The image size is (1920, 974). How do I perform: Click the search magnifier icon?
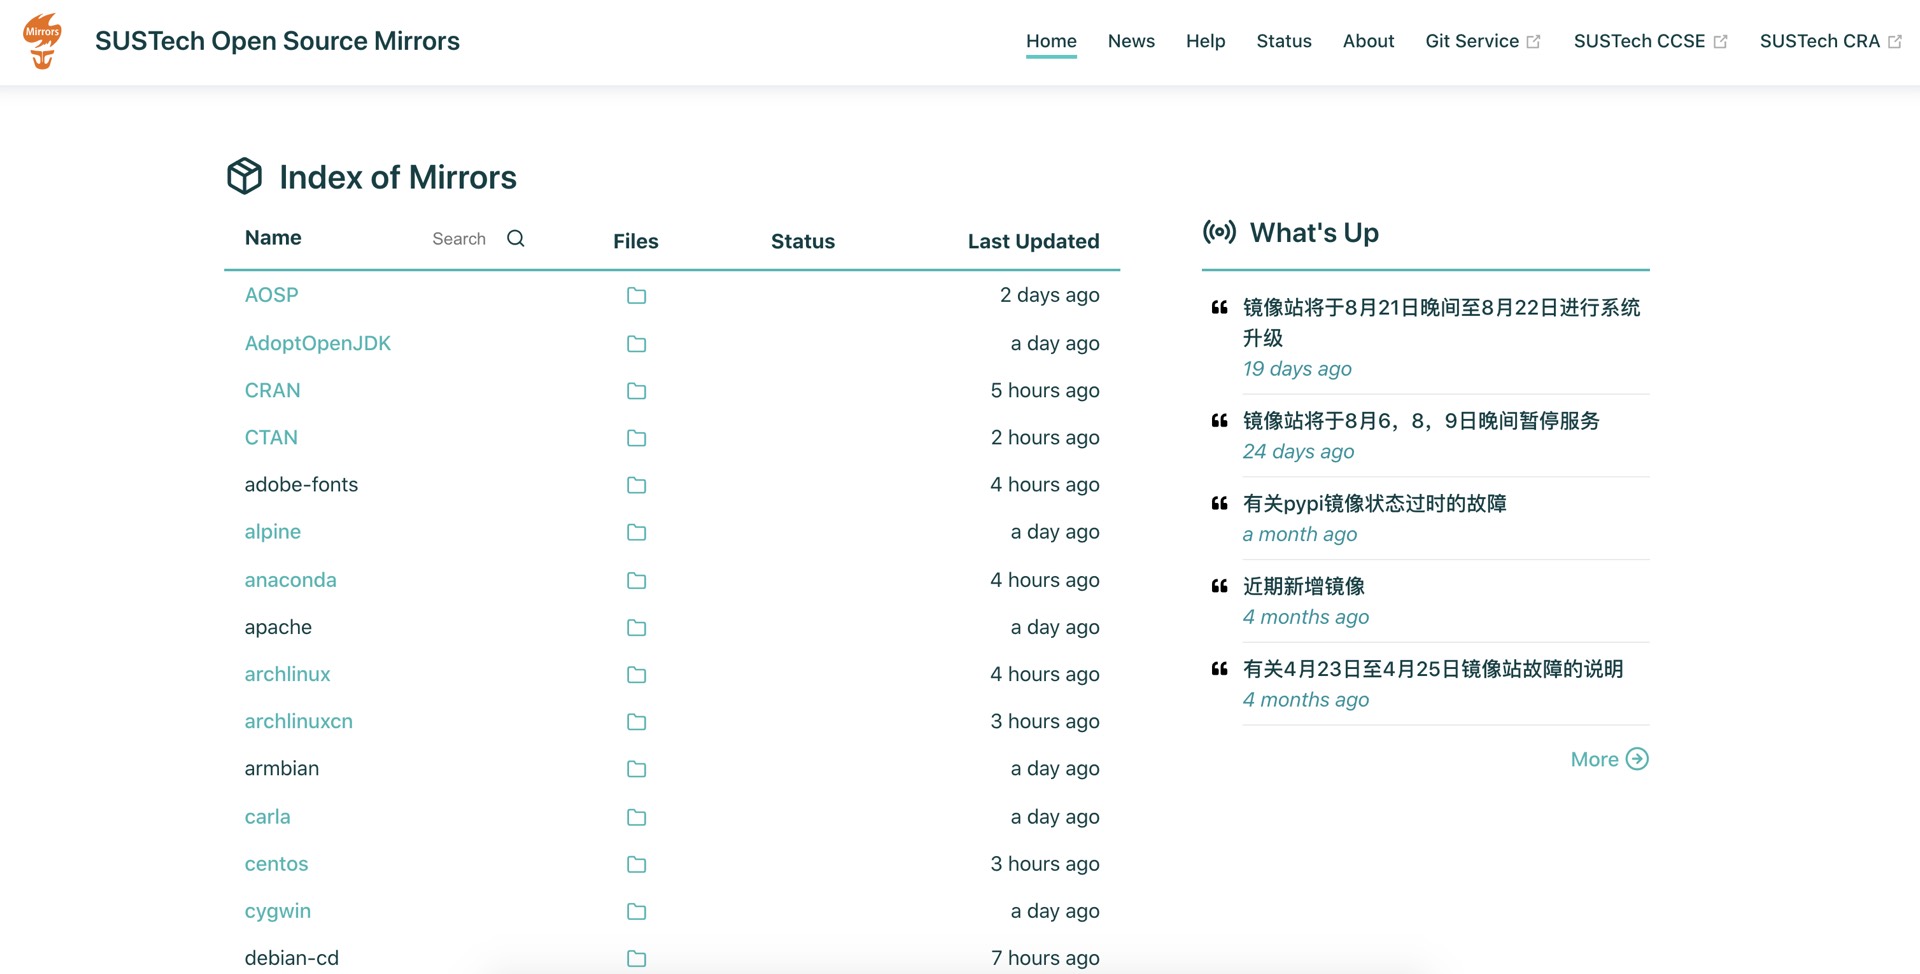click(515, 238)
